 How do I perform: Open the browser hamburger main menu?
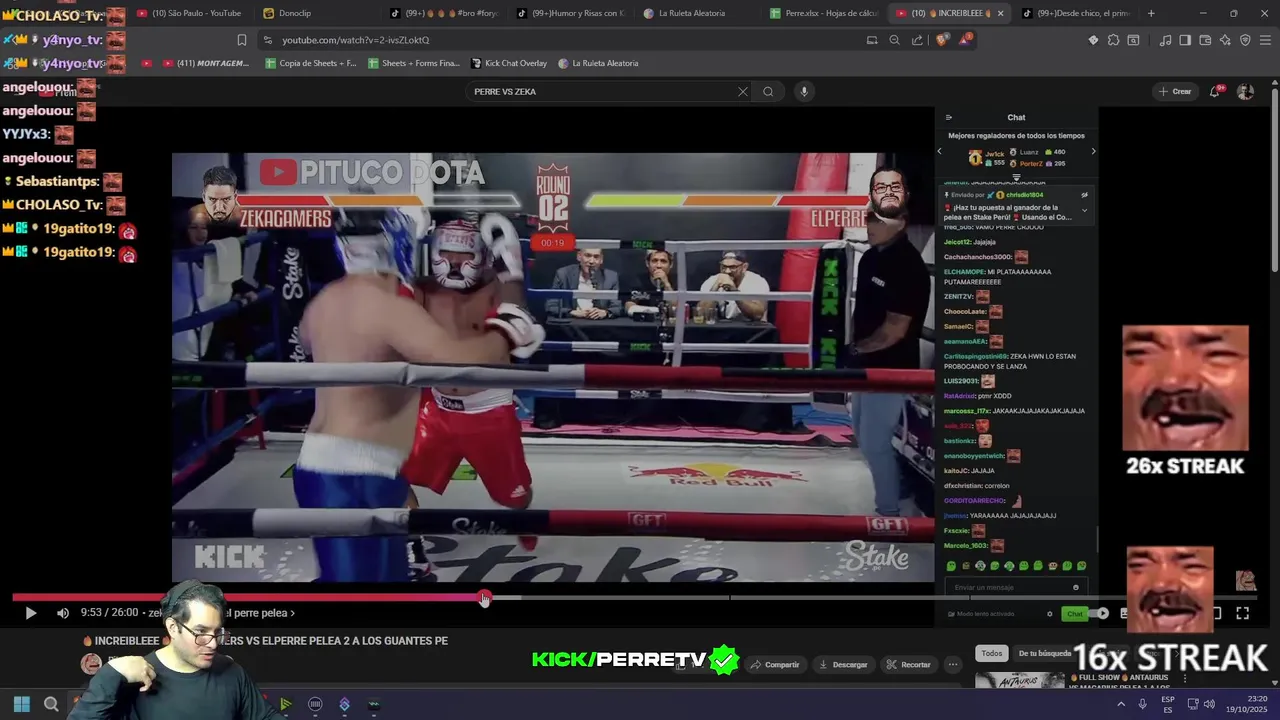[x=1265, y=40]
